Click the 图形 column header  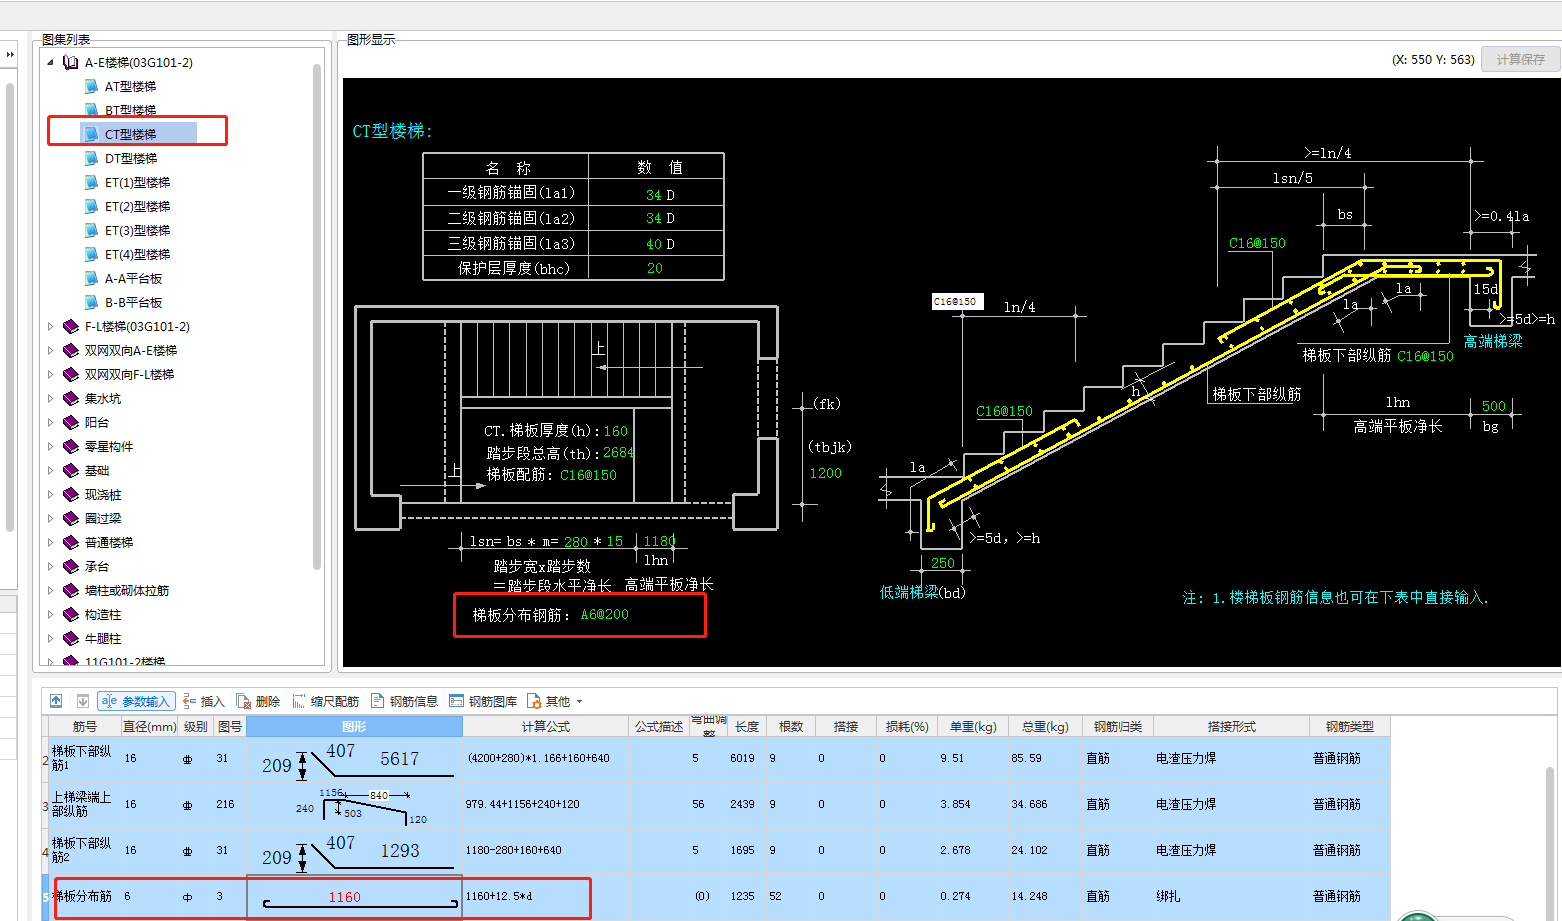click(x=354, y=726)
